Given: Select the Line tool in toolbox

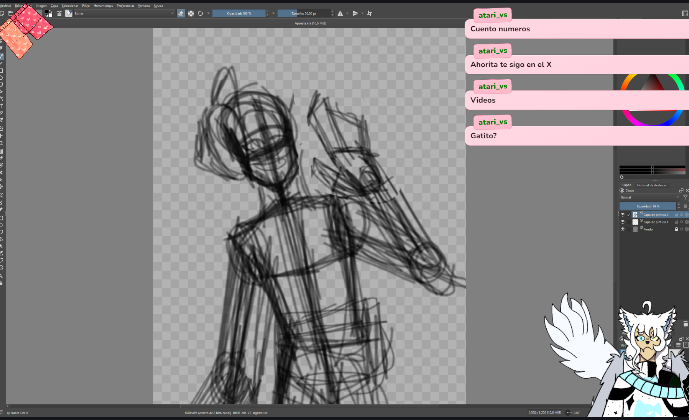Looking at the screenshot, I should click(2, 63).
